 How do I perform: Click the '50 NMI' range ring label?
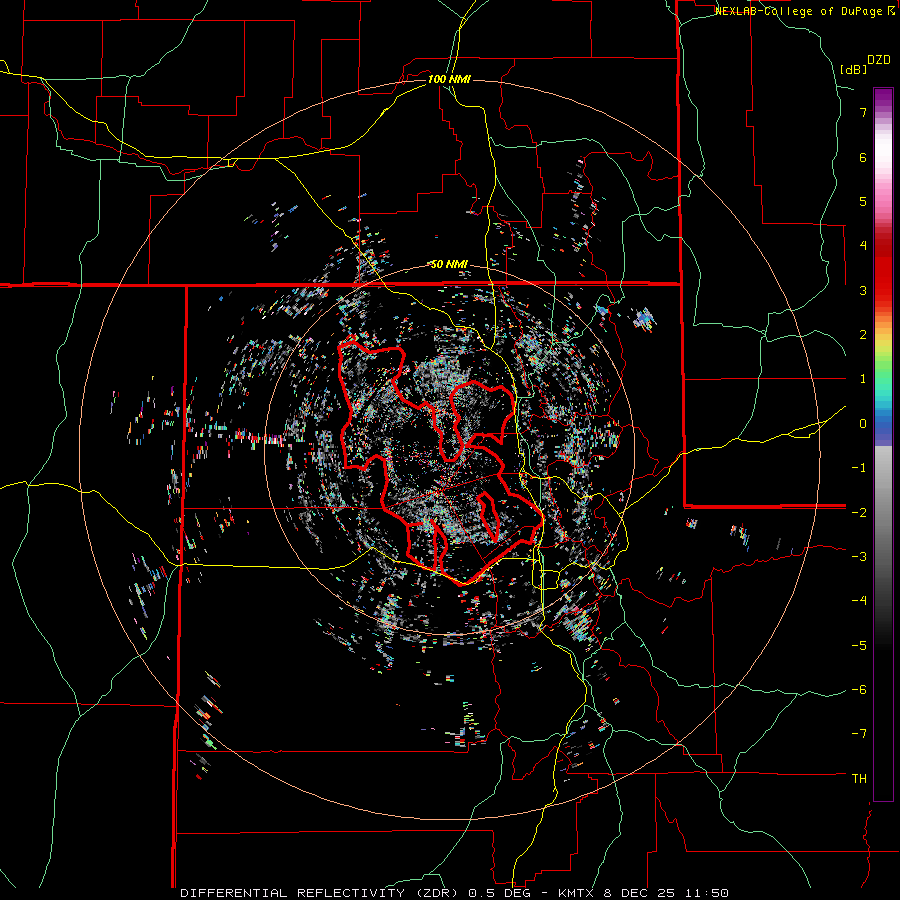449,265
